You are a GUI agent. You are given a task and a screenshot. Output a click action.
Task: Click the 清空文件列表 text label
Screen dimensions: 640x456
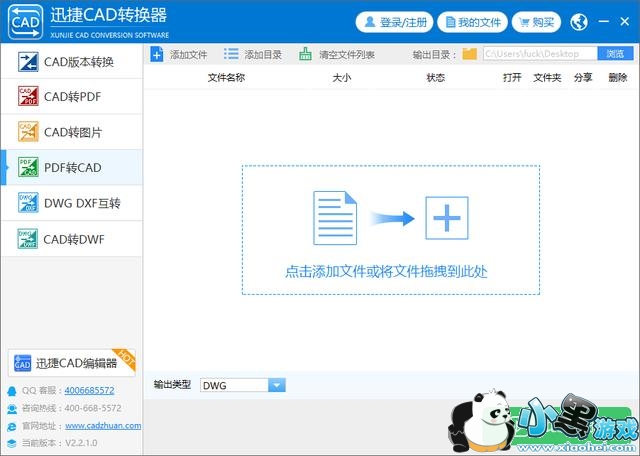tap(347, 55)
